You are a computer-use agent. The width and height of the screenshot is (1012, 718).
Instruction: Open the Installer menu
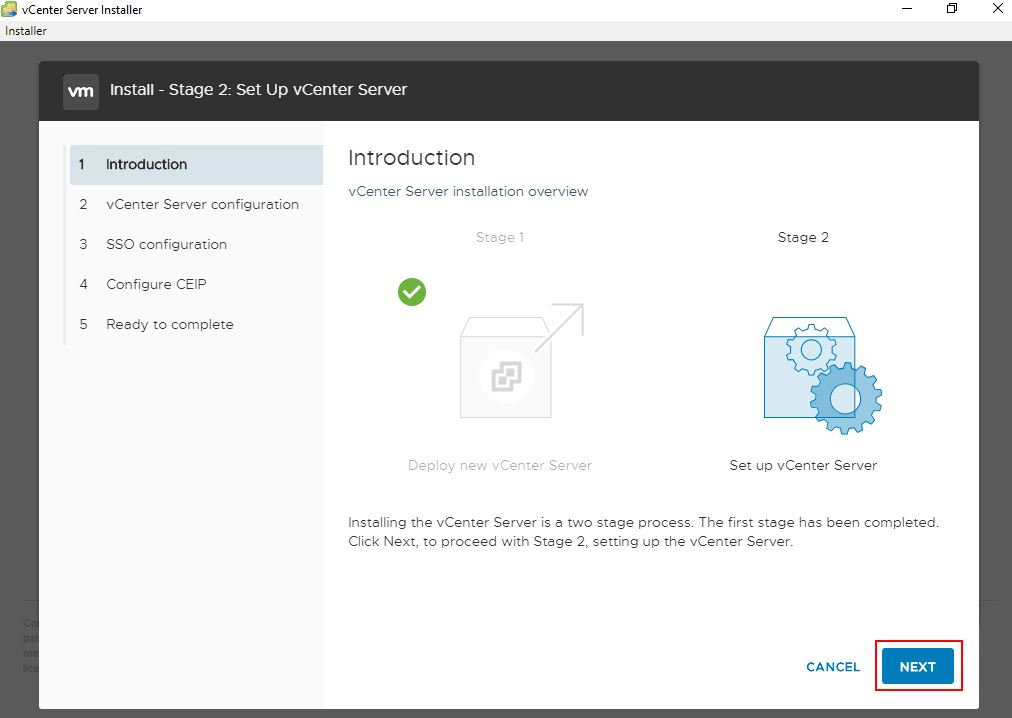[x=26, y=30]
